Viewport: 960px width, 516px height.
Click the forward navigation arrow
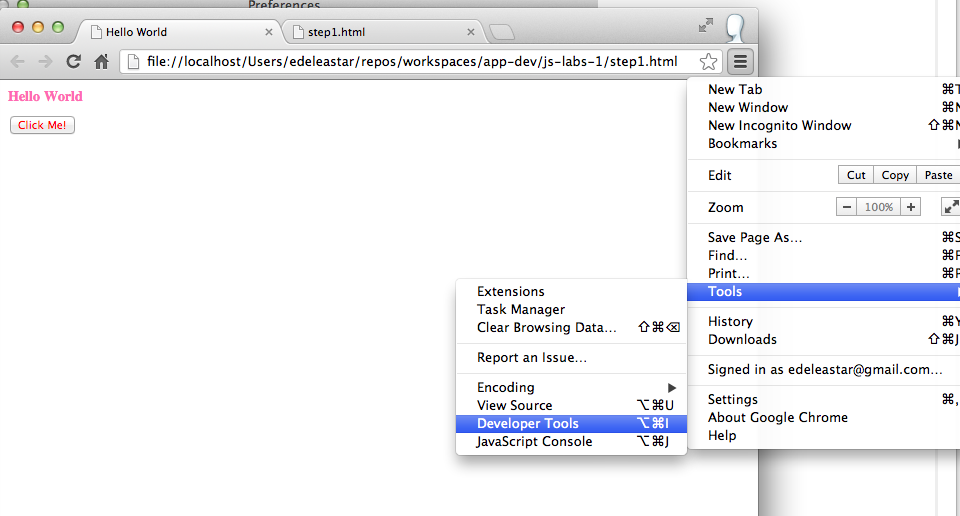tap(45, 62)
